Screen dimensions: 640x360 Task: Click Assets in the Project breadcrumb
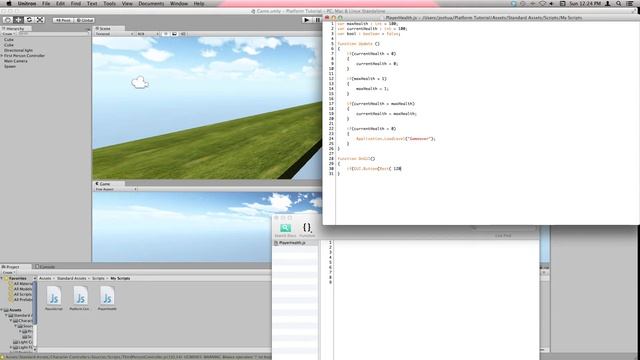pyautogui.click(x=45, y=278)
